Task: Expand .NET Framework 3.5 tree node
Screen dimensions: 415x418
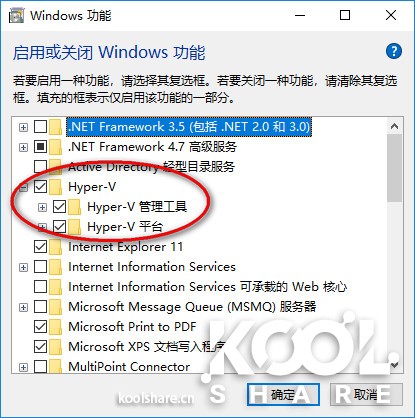Action: [x=23, y=127]
